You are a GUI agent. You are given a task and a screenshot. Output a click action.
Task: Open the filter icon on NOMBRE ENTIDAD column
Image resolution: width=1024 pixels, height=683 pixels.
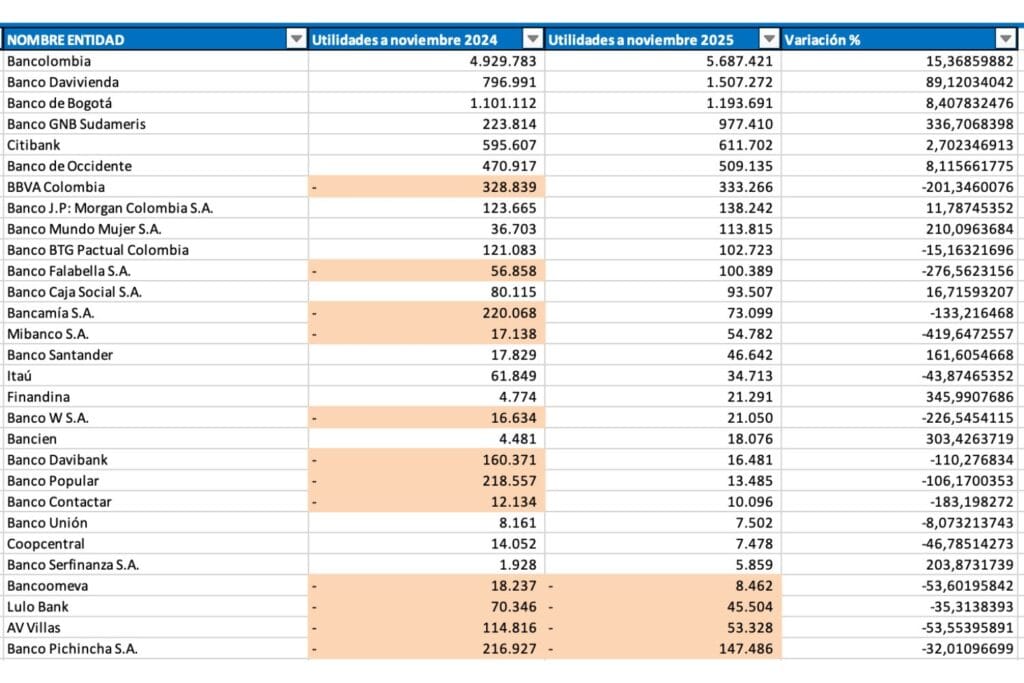point(296,39)
